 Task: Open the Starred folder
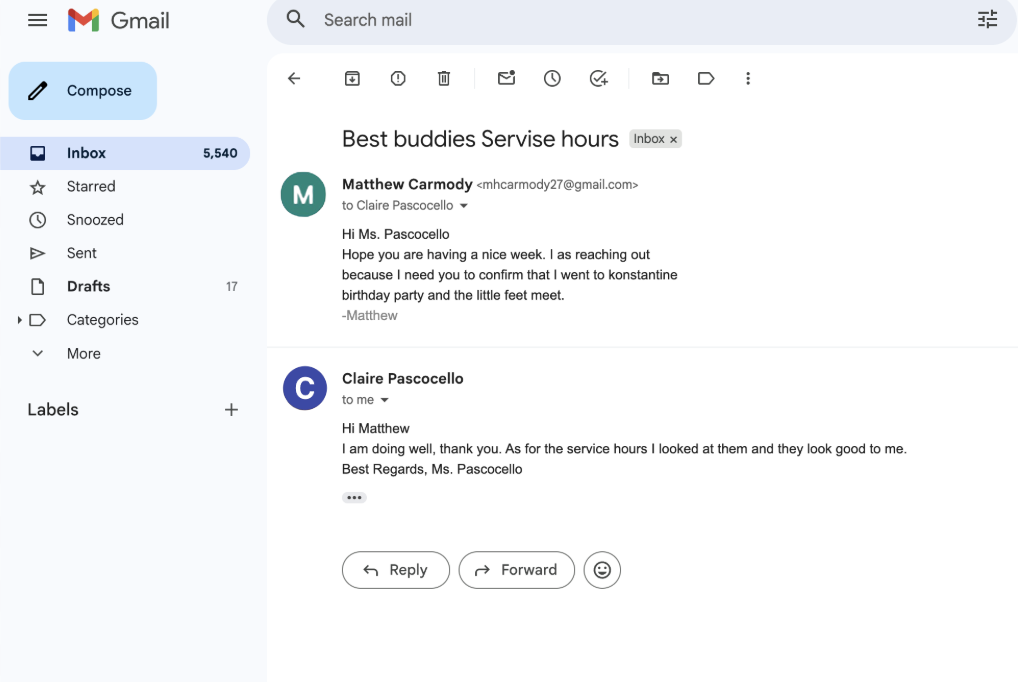[91, 186]
